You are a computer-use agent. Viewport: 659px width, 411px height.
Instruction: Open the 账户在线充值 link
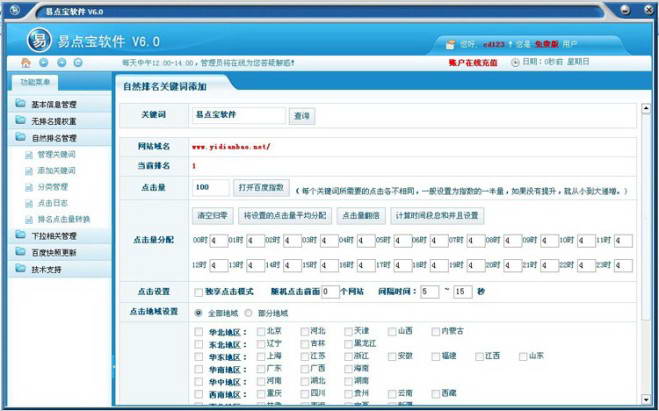pyautogui.click(x=473, y=63)
